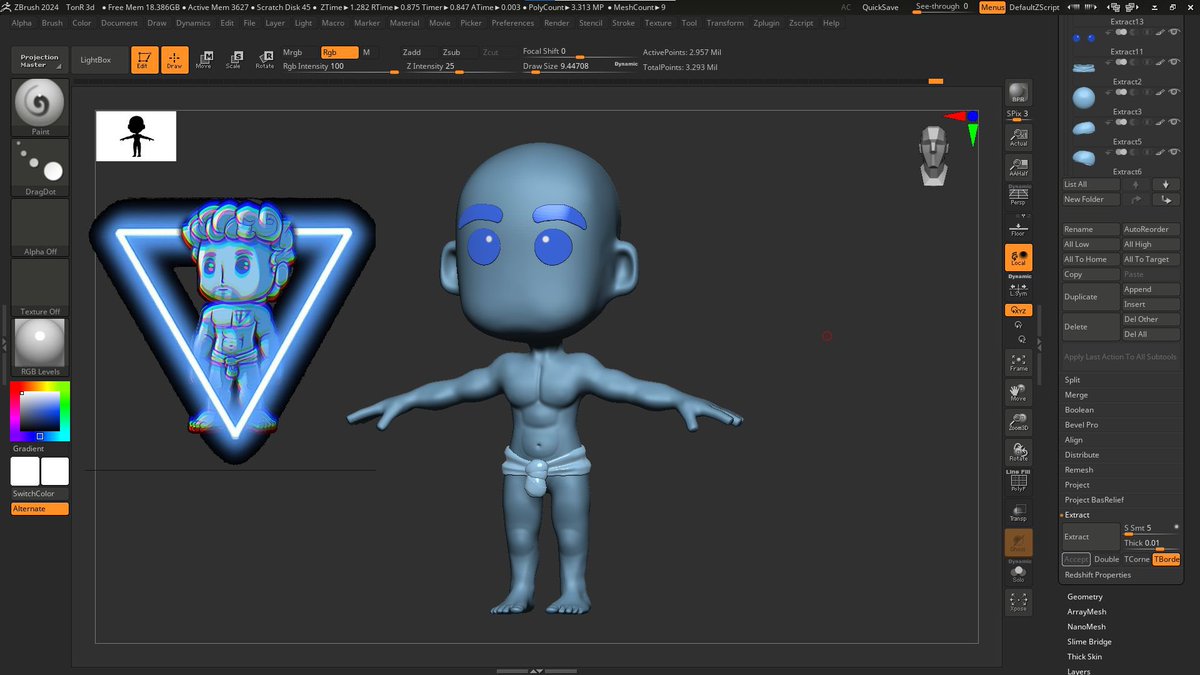Expand the Remesh subpalette
This screenshot has width=1200, height=675.
click(1079, 470)
